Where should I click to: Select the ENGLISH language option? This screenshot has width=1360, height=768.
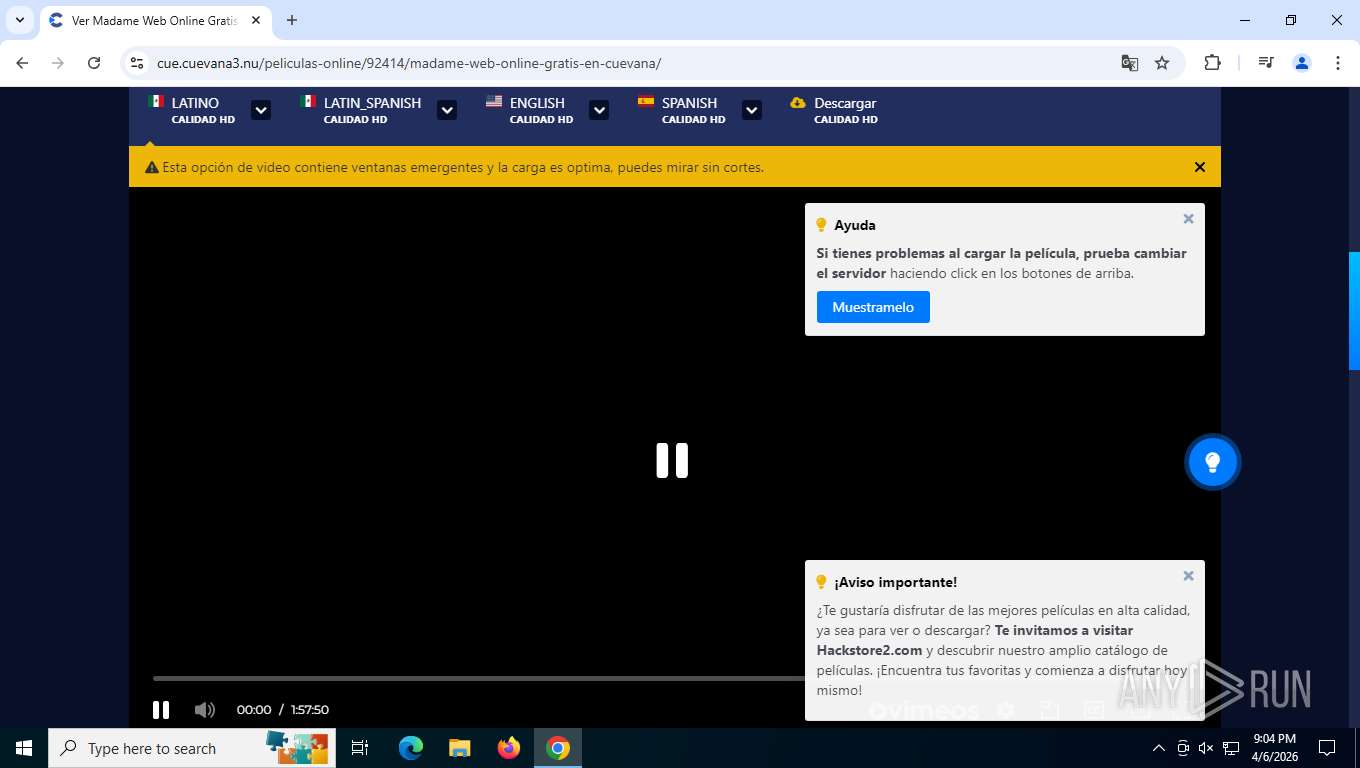tap(541, 110)
